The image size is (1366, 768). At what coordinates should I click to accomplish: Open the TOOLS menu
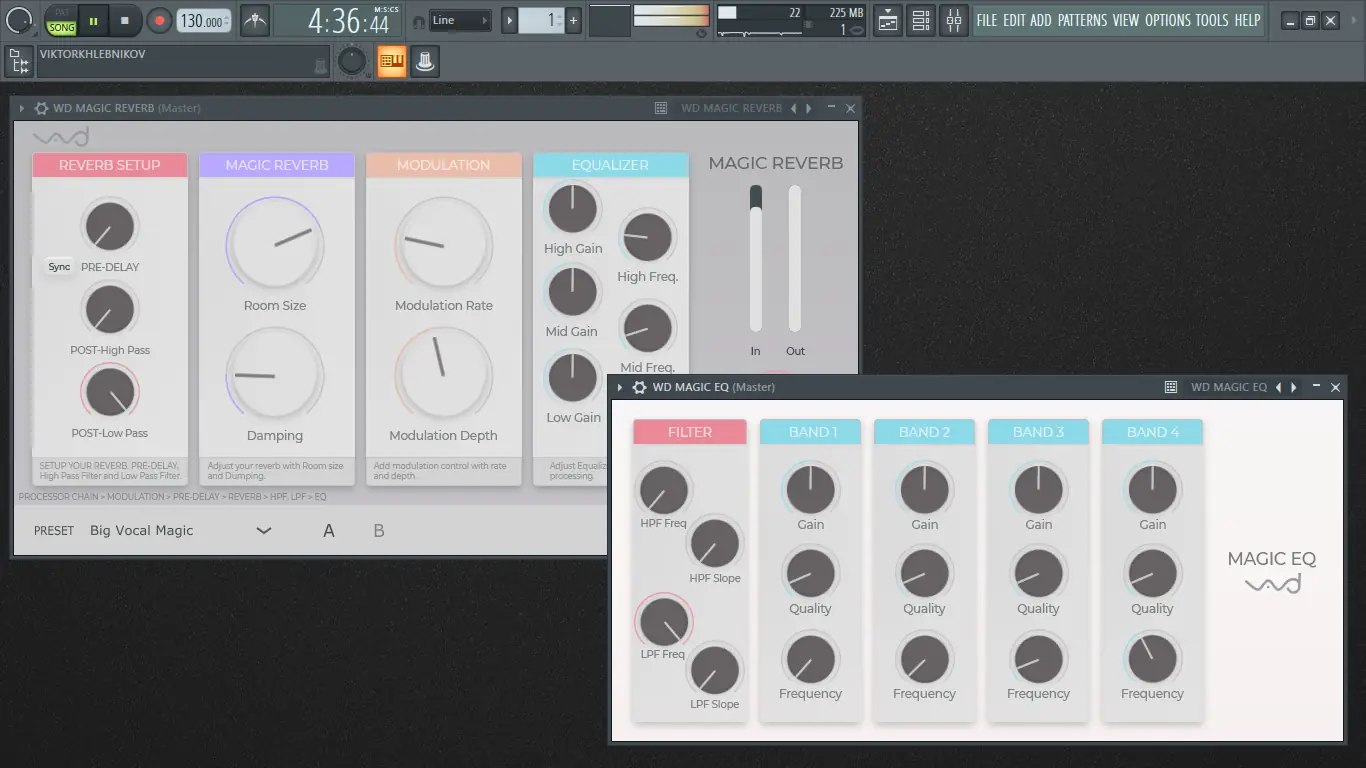[1212, 20]
